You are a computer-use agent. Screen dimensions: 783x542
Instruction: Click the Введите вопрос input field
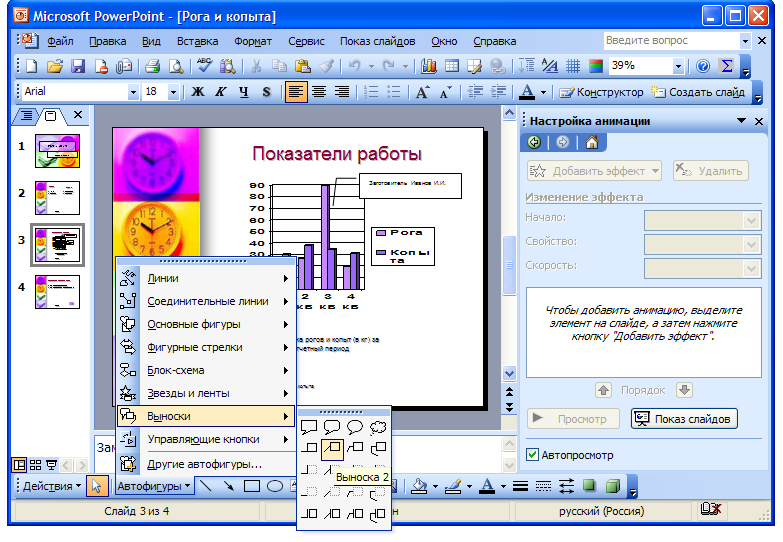(x=671, y=40)
